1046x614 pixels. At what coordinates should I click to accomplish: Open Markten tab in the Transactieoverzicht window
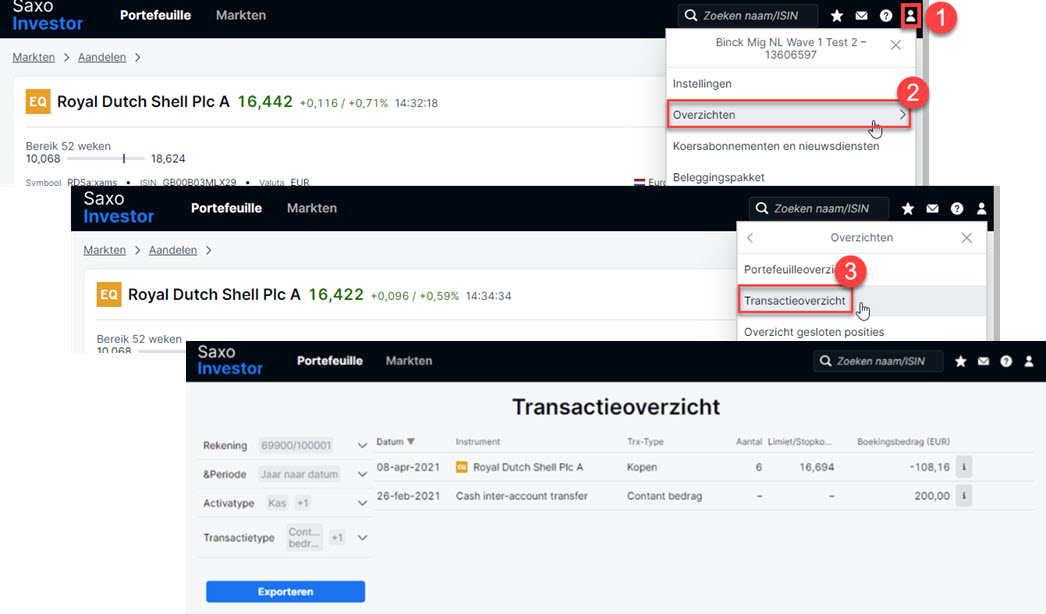click(409, 361)
